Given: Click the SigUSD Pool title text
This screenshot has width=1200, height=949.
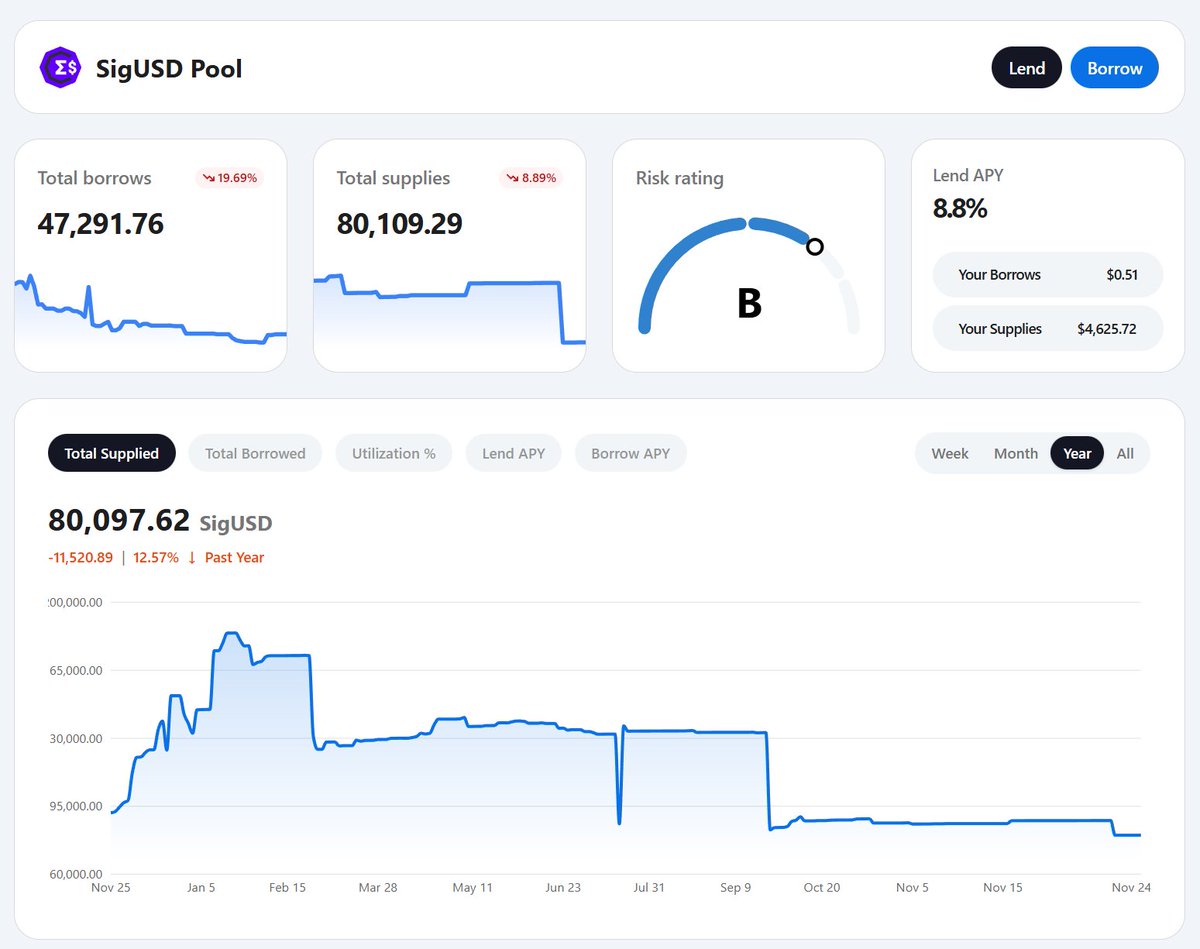Looking at the screenshot, I should pos(169,69).
